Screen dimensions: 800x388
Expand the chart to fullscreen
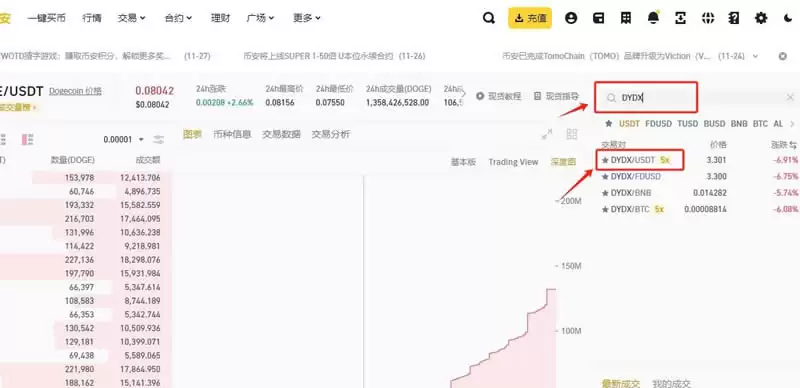(547, 134)
